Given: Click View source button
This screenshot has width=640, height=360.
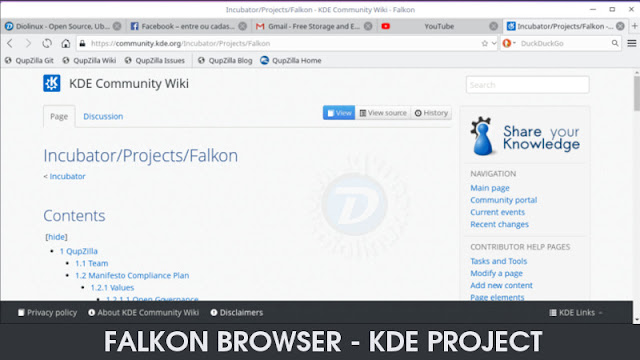Looking at the screenshot, I should pos(383,113).
